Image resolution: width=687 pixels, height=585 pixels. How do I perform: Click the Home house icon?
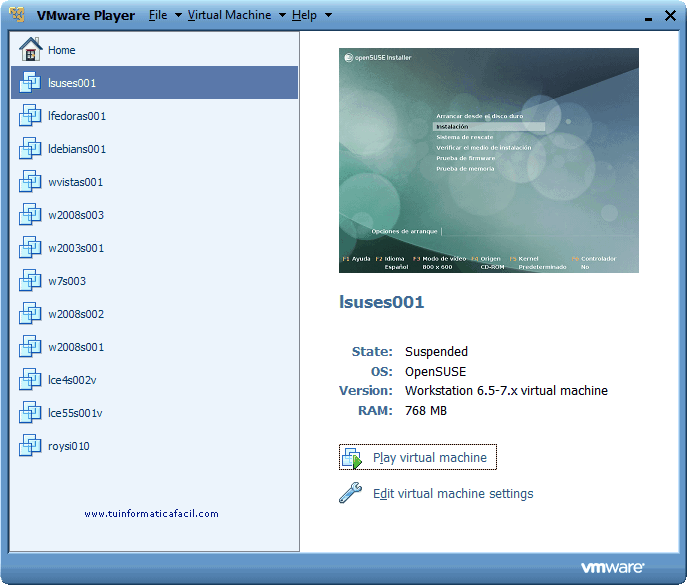(x=30, y=50)
